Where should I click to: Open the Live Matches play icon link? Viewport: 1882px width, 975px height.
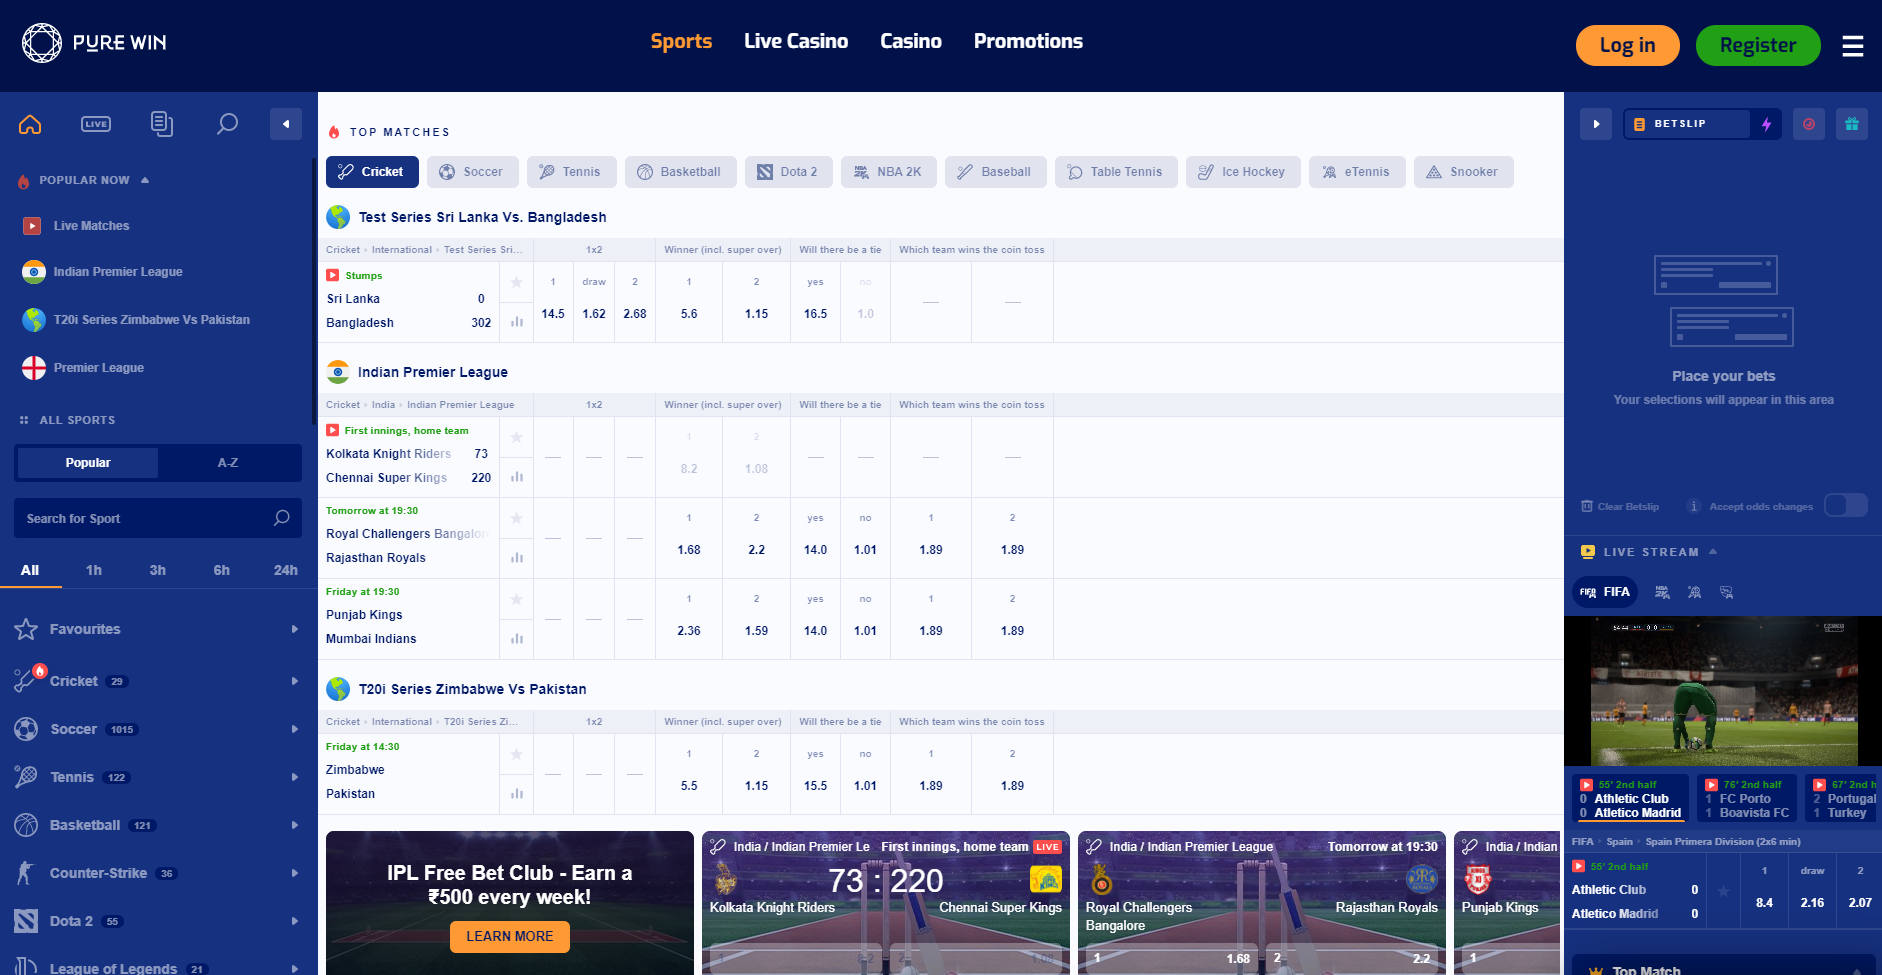33,226
